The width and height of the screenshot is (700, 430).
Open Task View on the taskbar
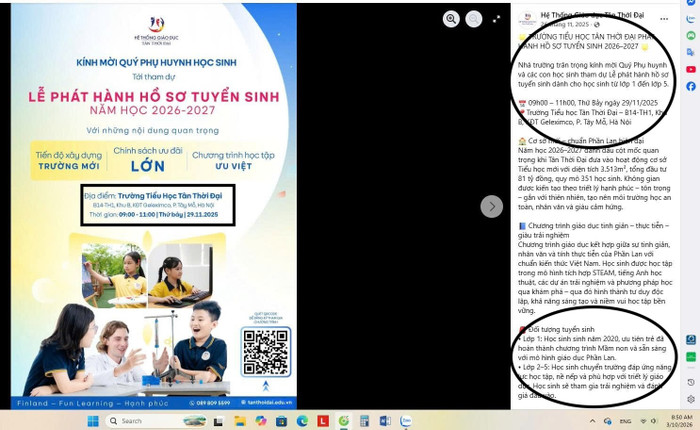point(218,421)
